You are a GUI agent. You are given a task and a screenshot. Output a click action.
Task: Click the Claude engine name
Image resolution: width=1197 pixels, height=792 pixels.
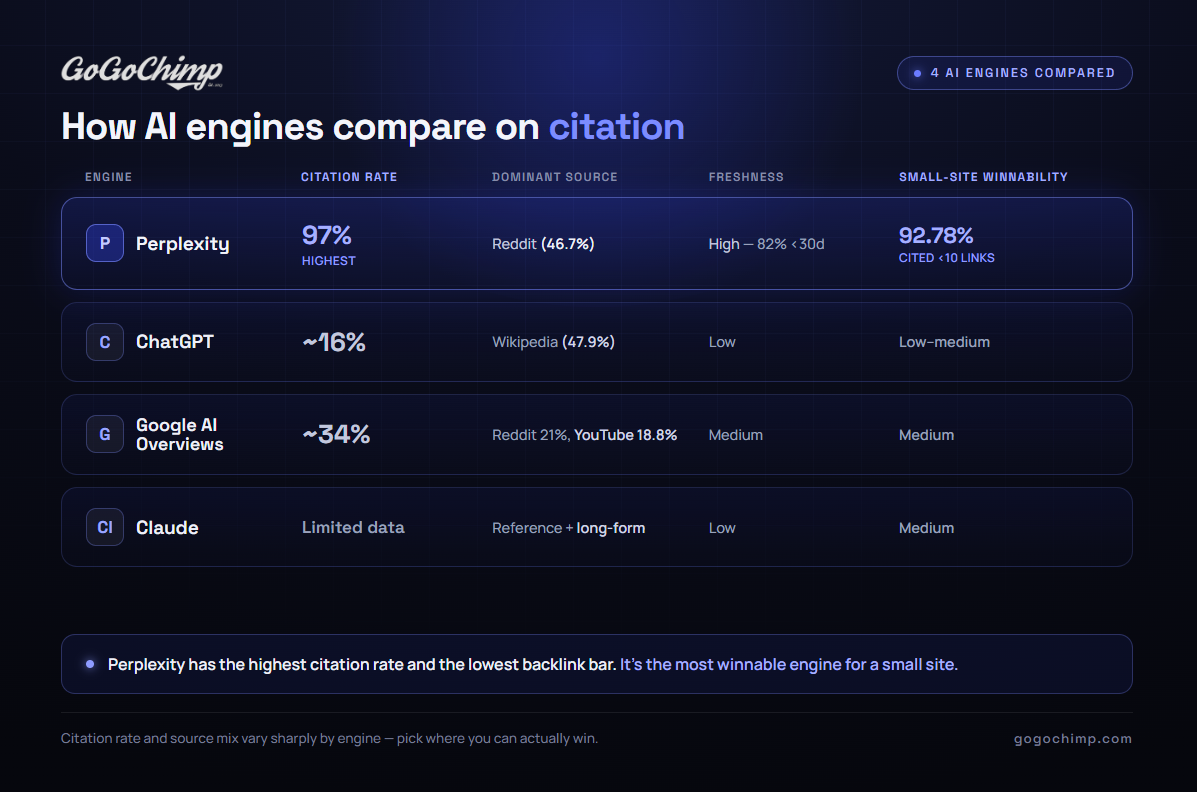click(167, 527)
